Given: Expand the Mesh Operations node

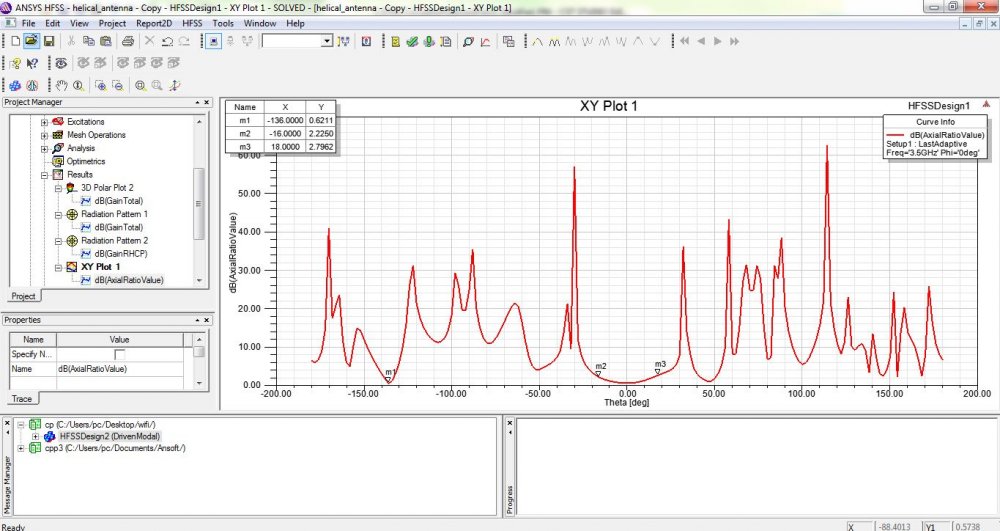Looking at the screenshot, I should click(44, 135).
